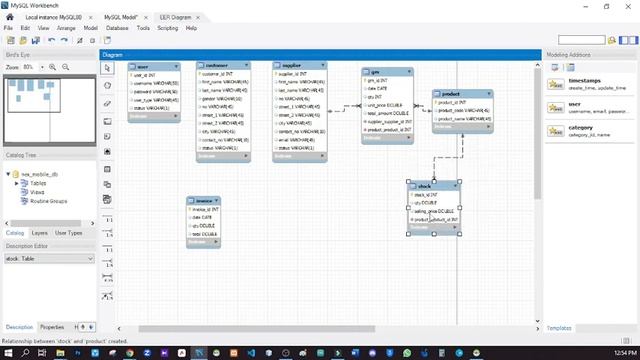The width and height of the screenshot is (640, 360).
Task: Select the text note tool
Action: click(x=107, y=136)
